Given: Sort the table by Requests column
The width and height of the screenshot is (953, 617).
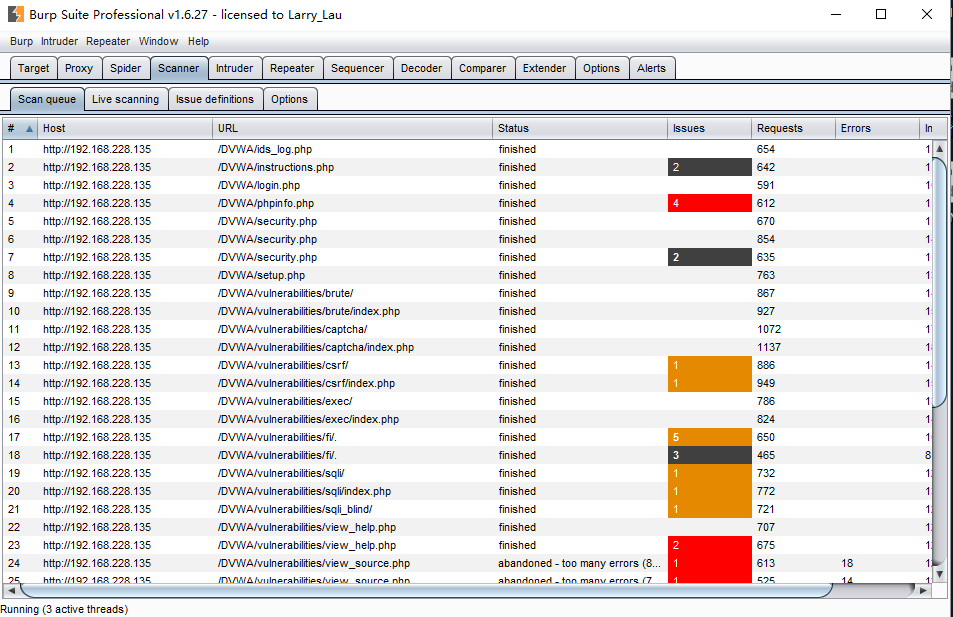Looking at the screenshot, I should 793,128.
